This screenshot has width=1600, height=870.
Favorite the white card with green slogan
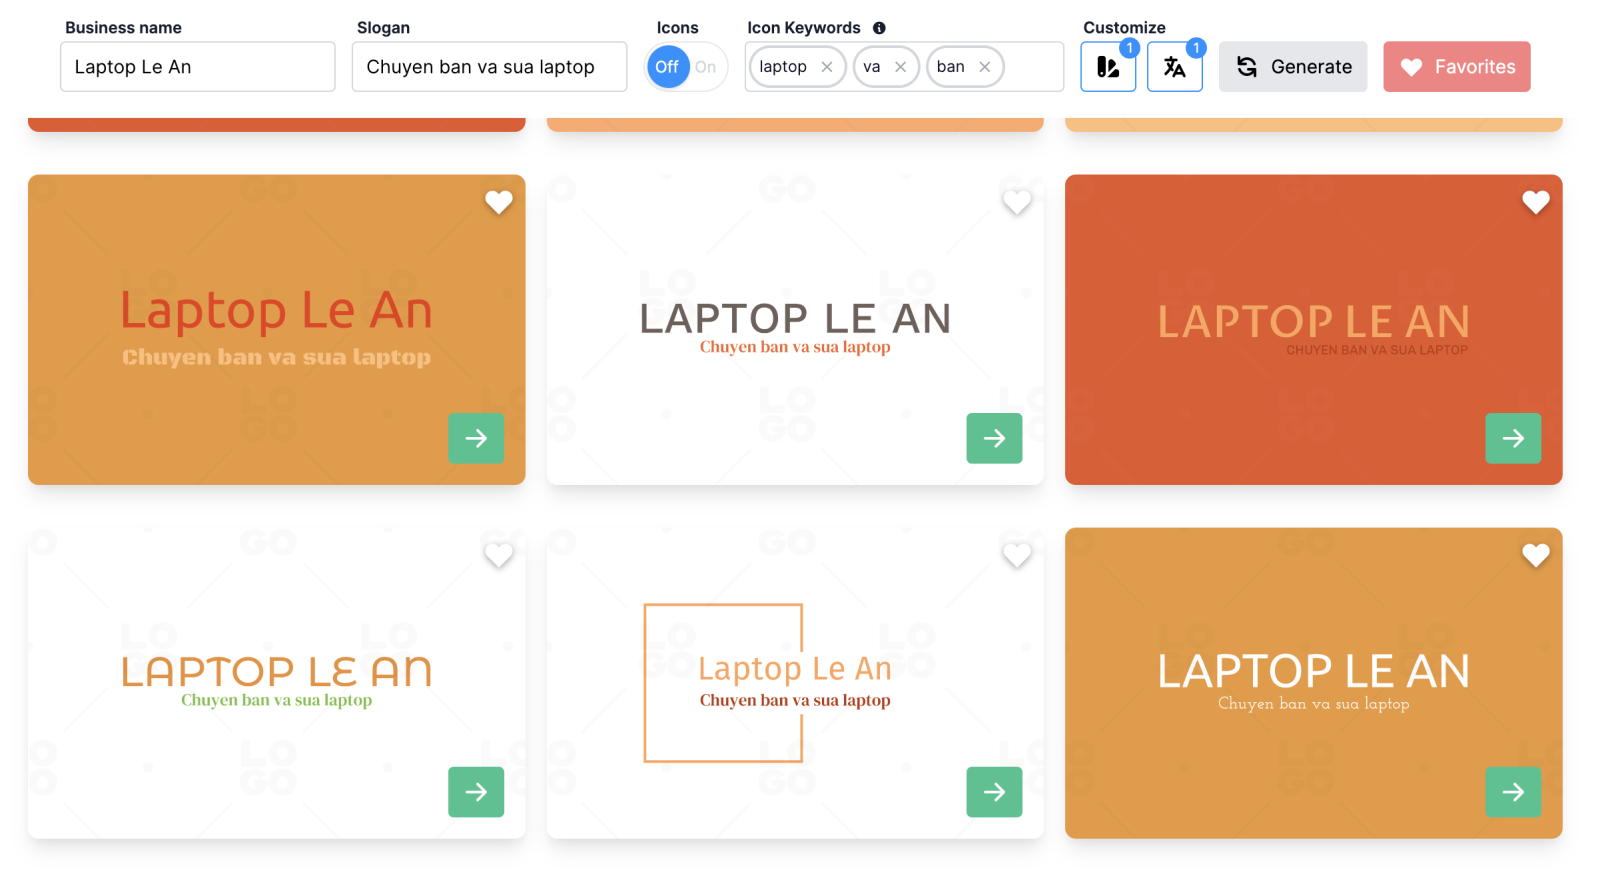coord(499,555)
